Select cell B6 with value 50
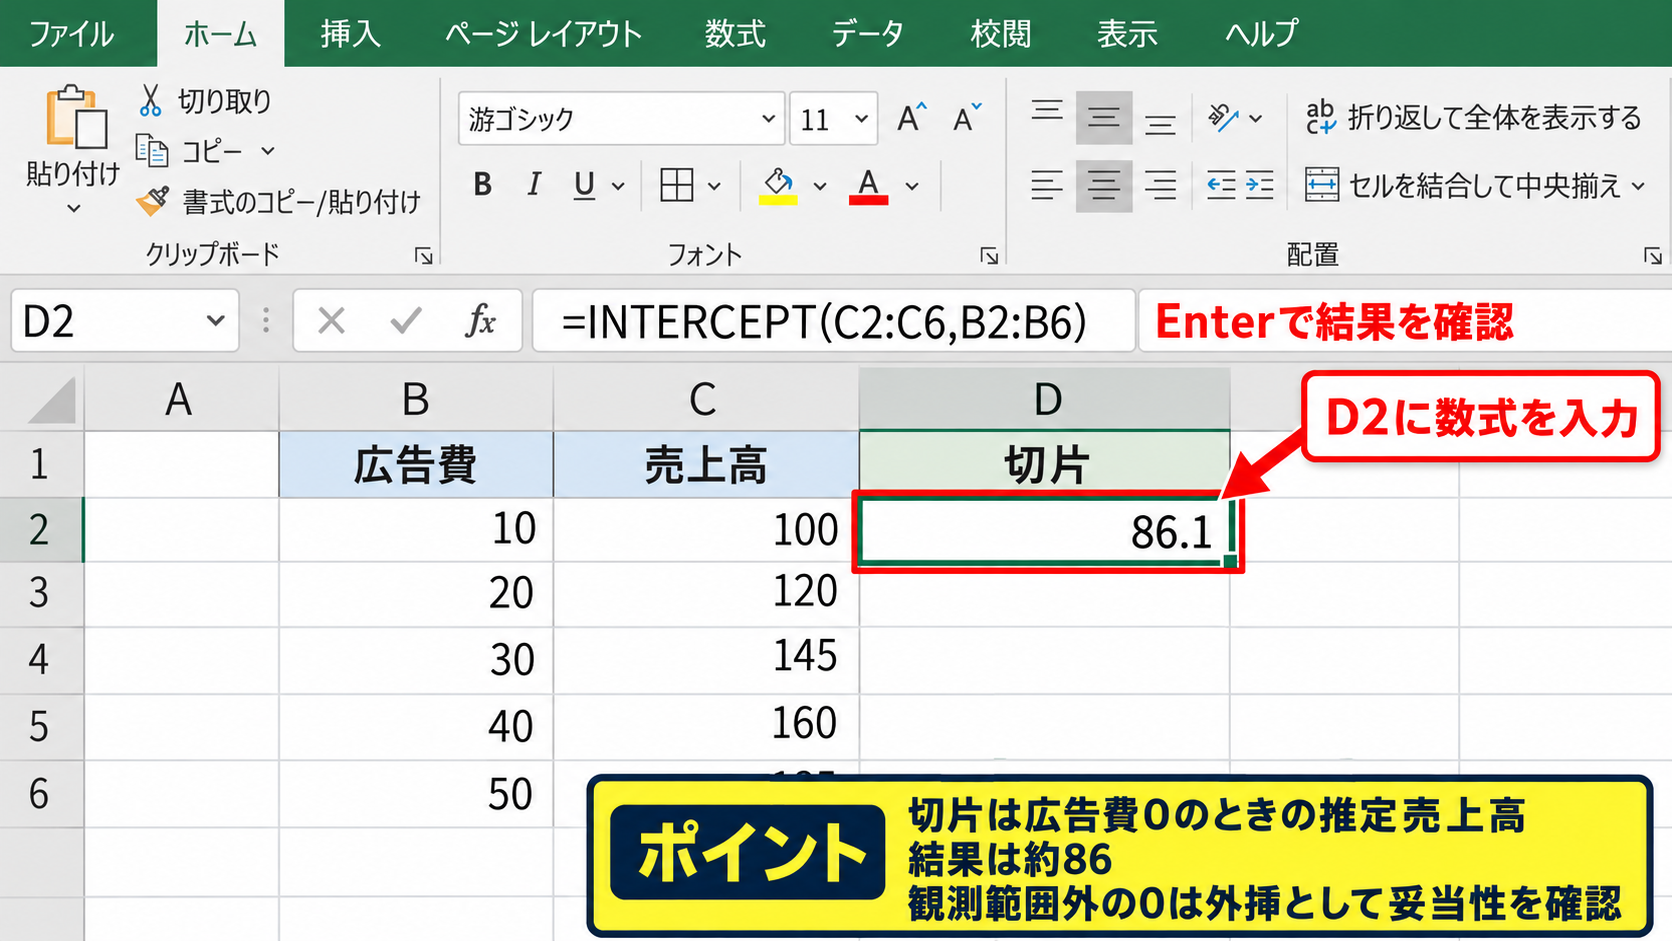The height and width of the screenshot is (941, 1672). [416, 794]
